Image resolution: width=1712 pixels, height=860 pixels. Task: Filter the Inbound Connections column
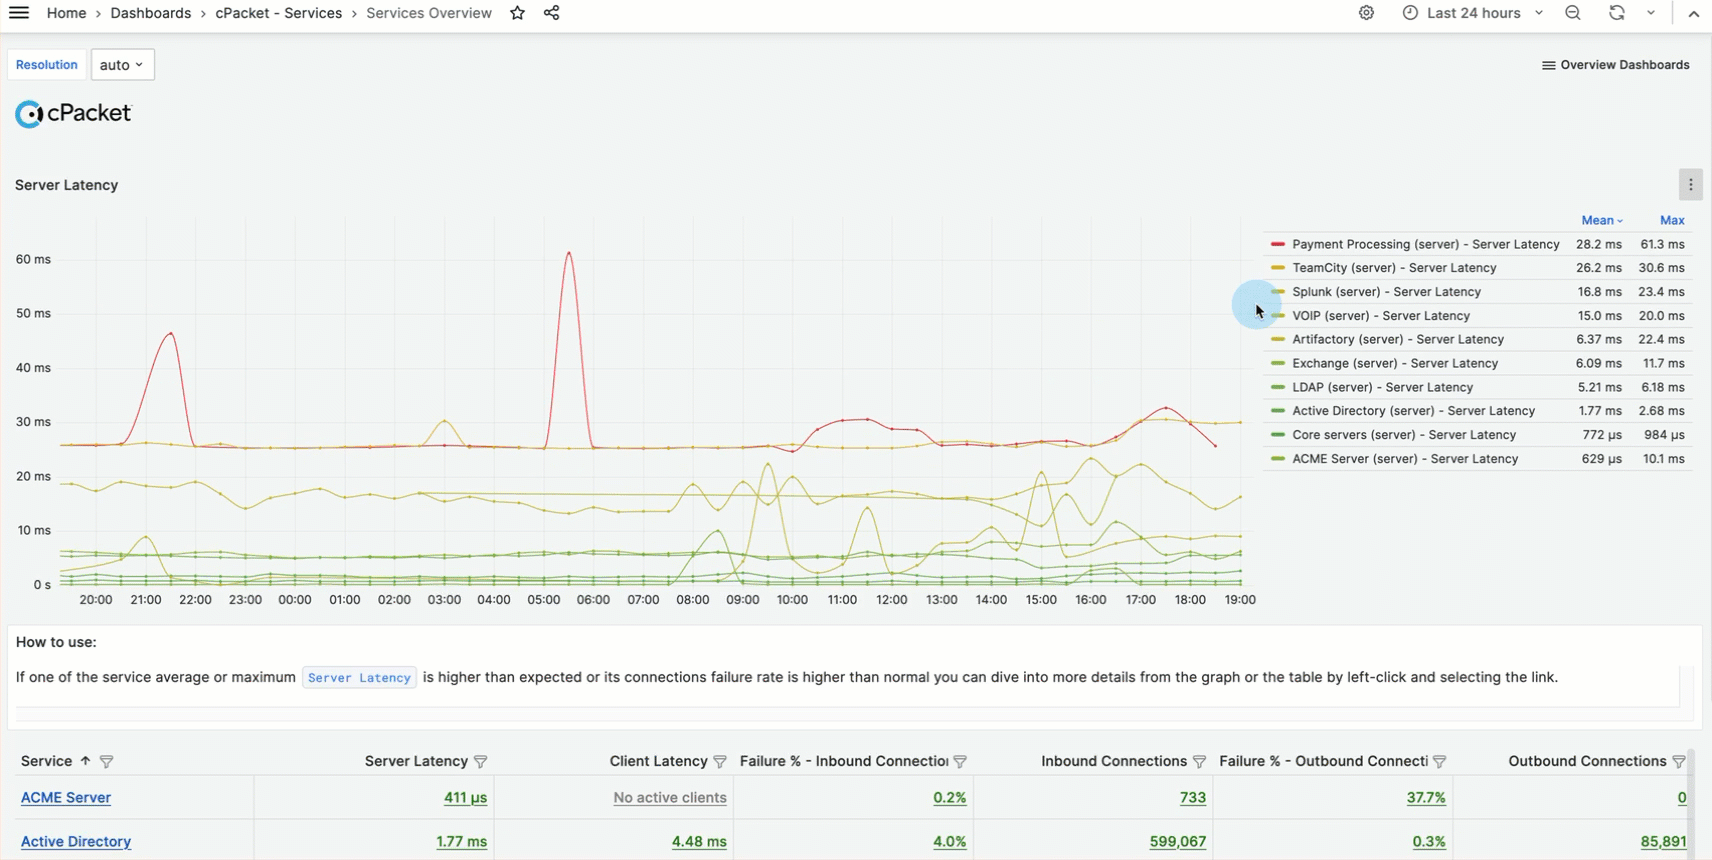pyautogui.click(x=1199, y=762)
